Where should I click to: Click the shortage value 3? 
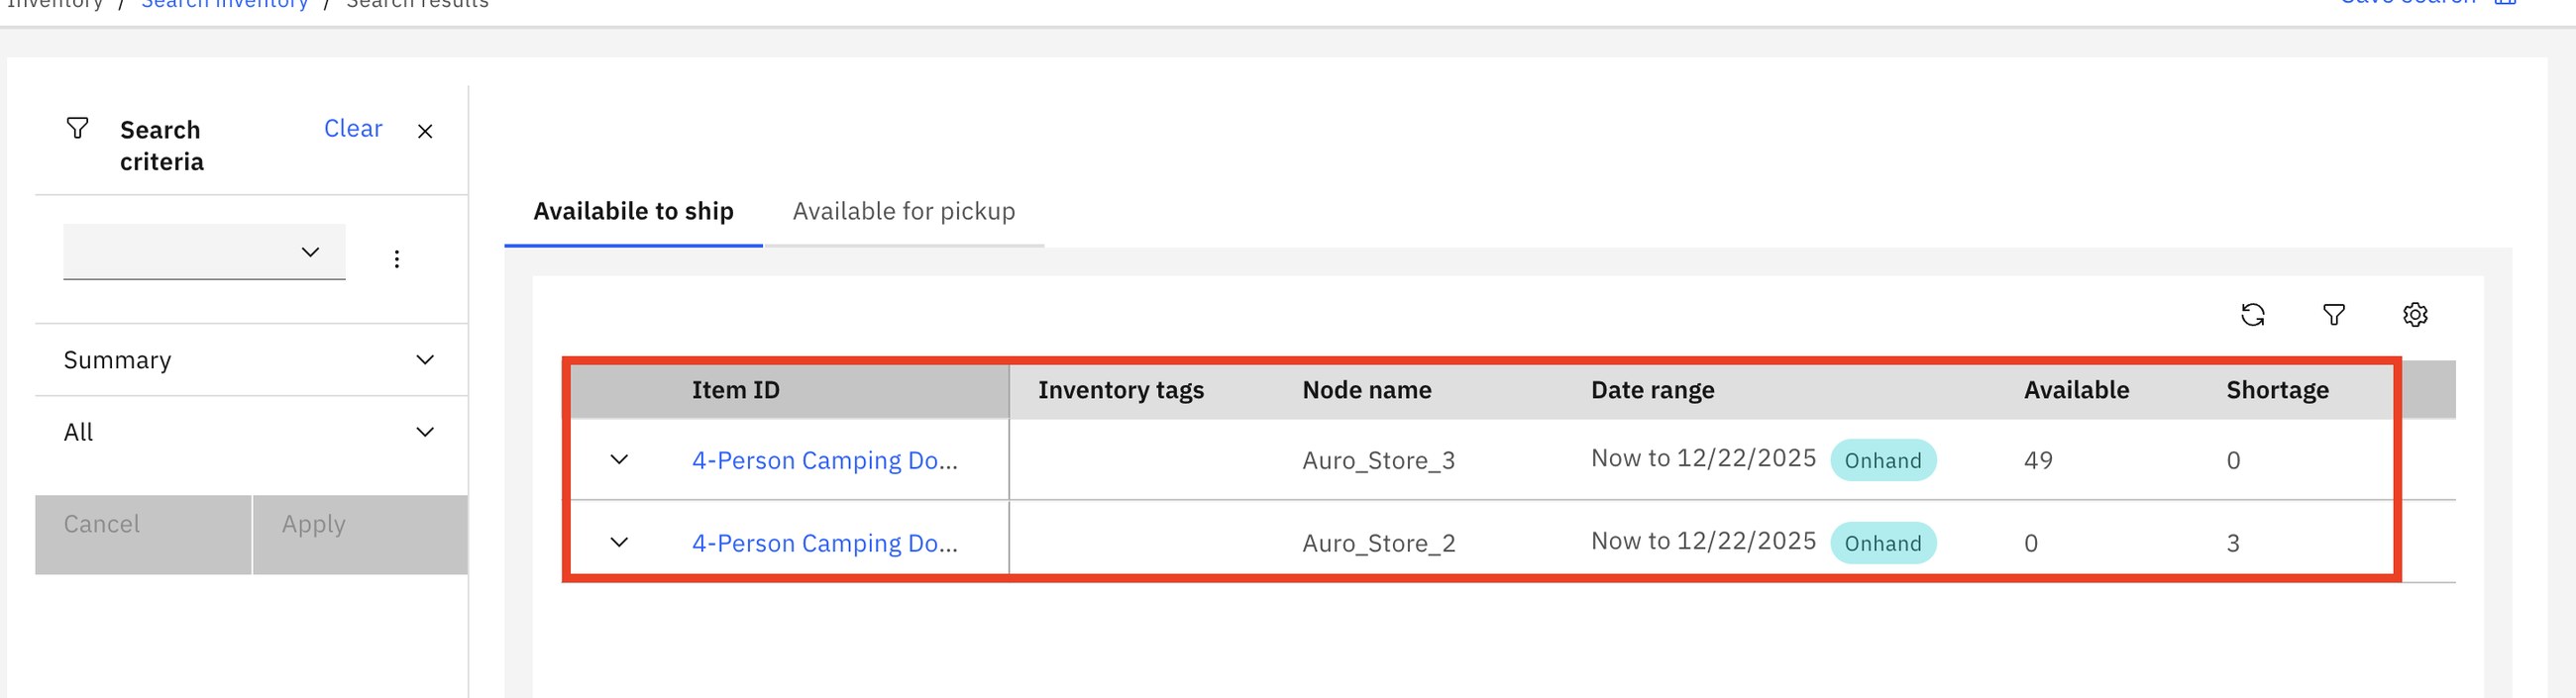point(2232,544)
